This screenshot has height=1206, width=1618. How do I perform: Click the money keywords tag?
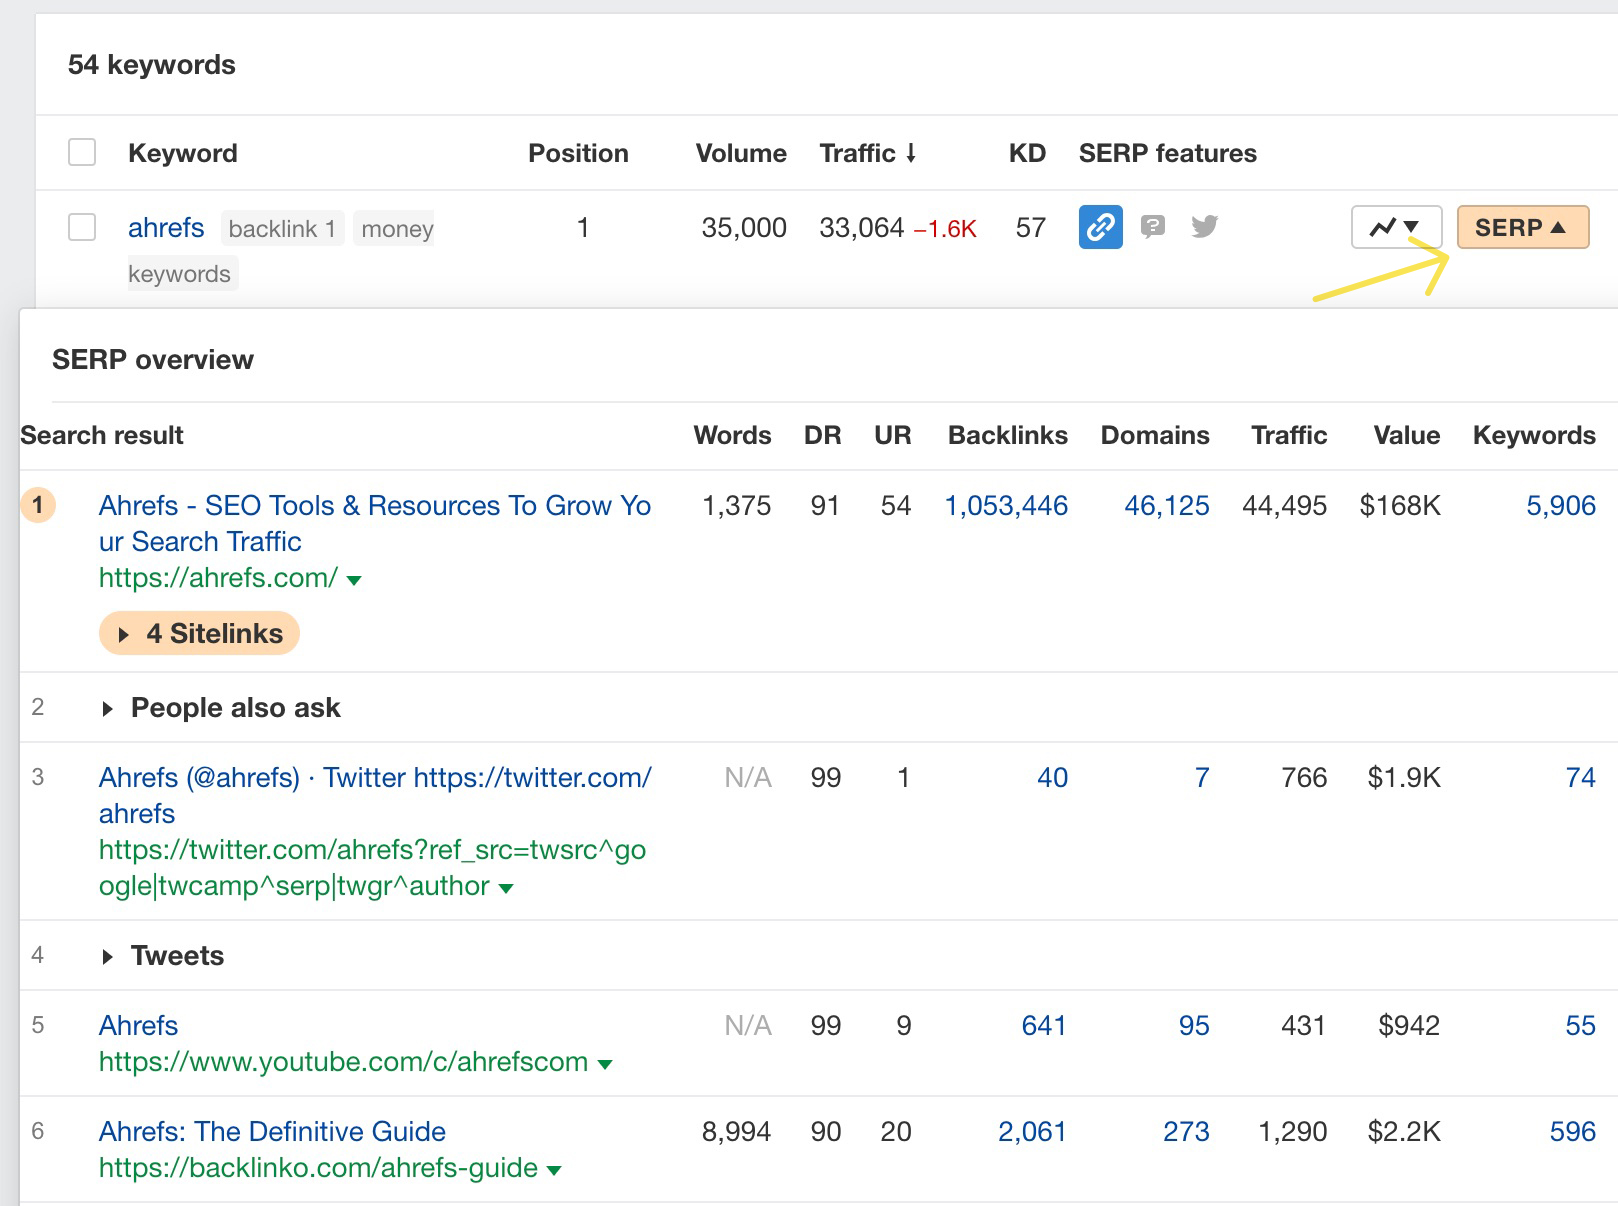point(395,228)
